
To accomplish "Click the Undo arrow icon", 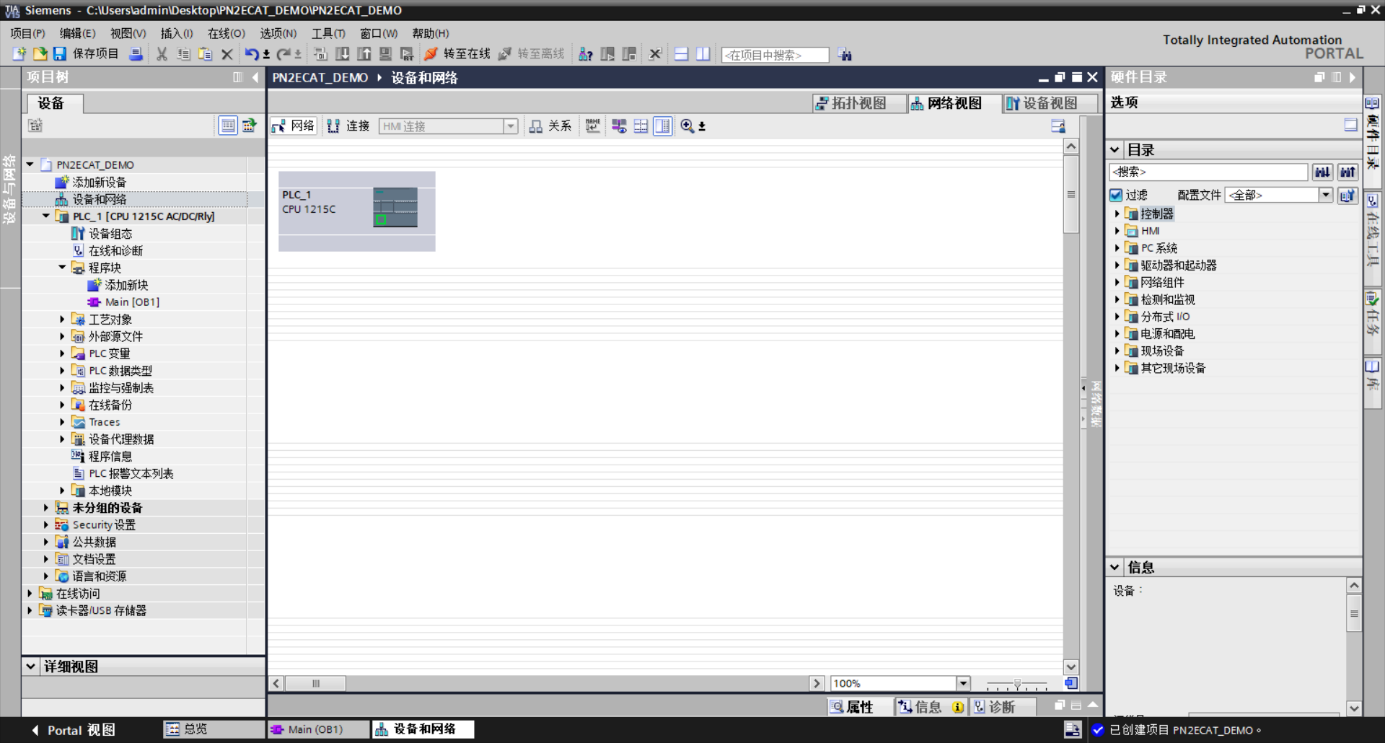I will click(252, 54).
